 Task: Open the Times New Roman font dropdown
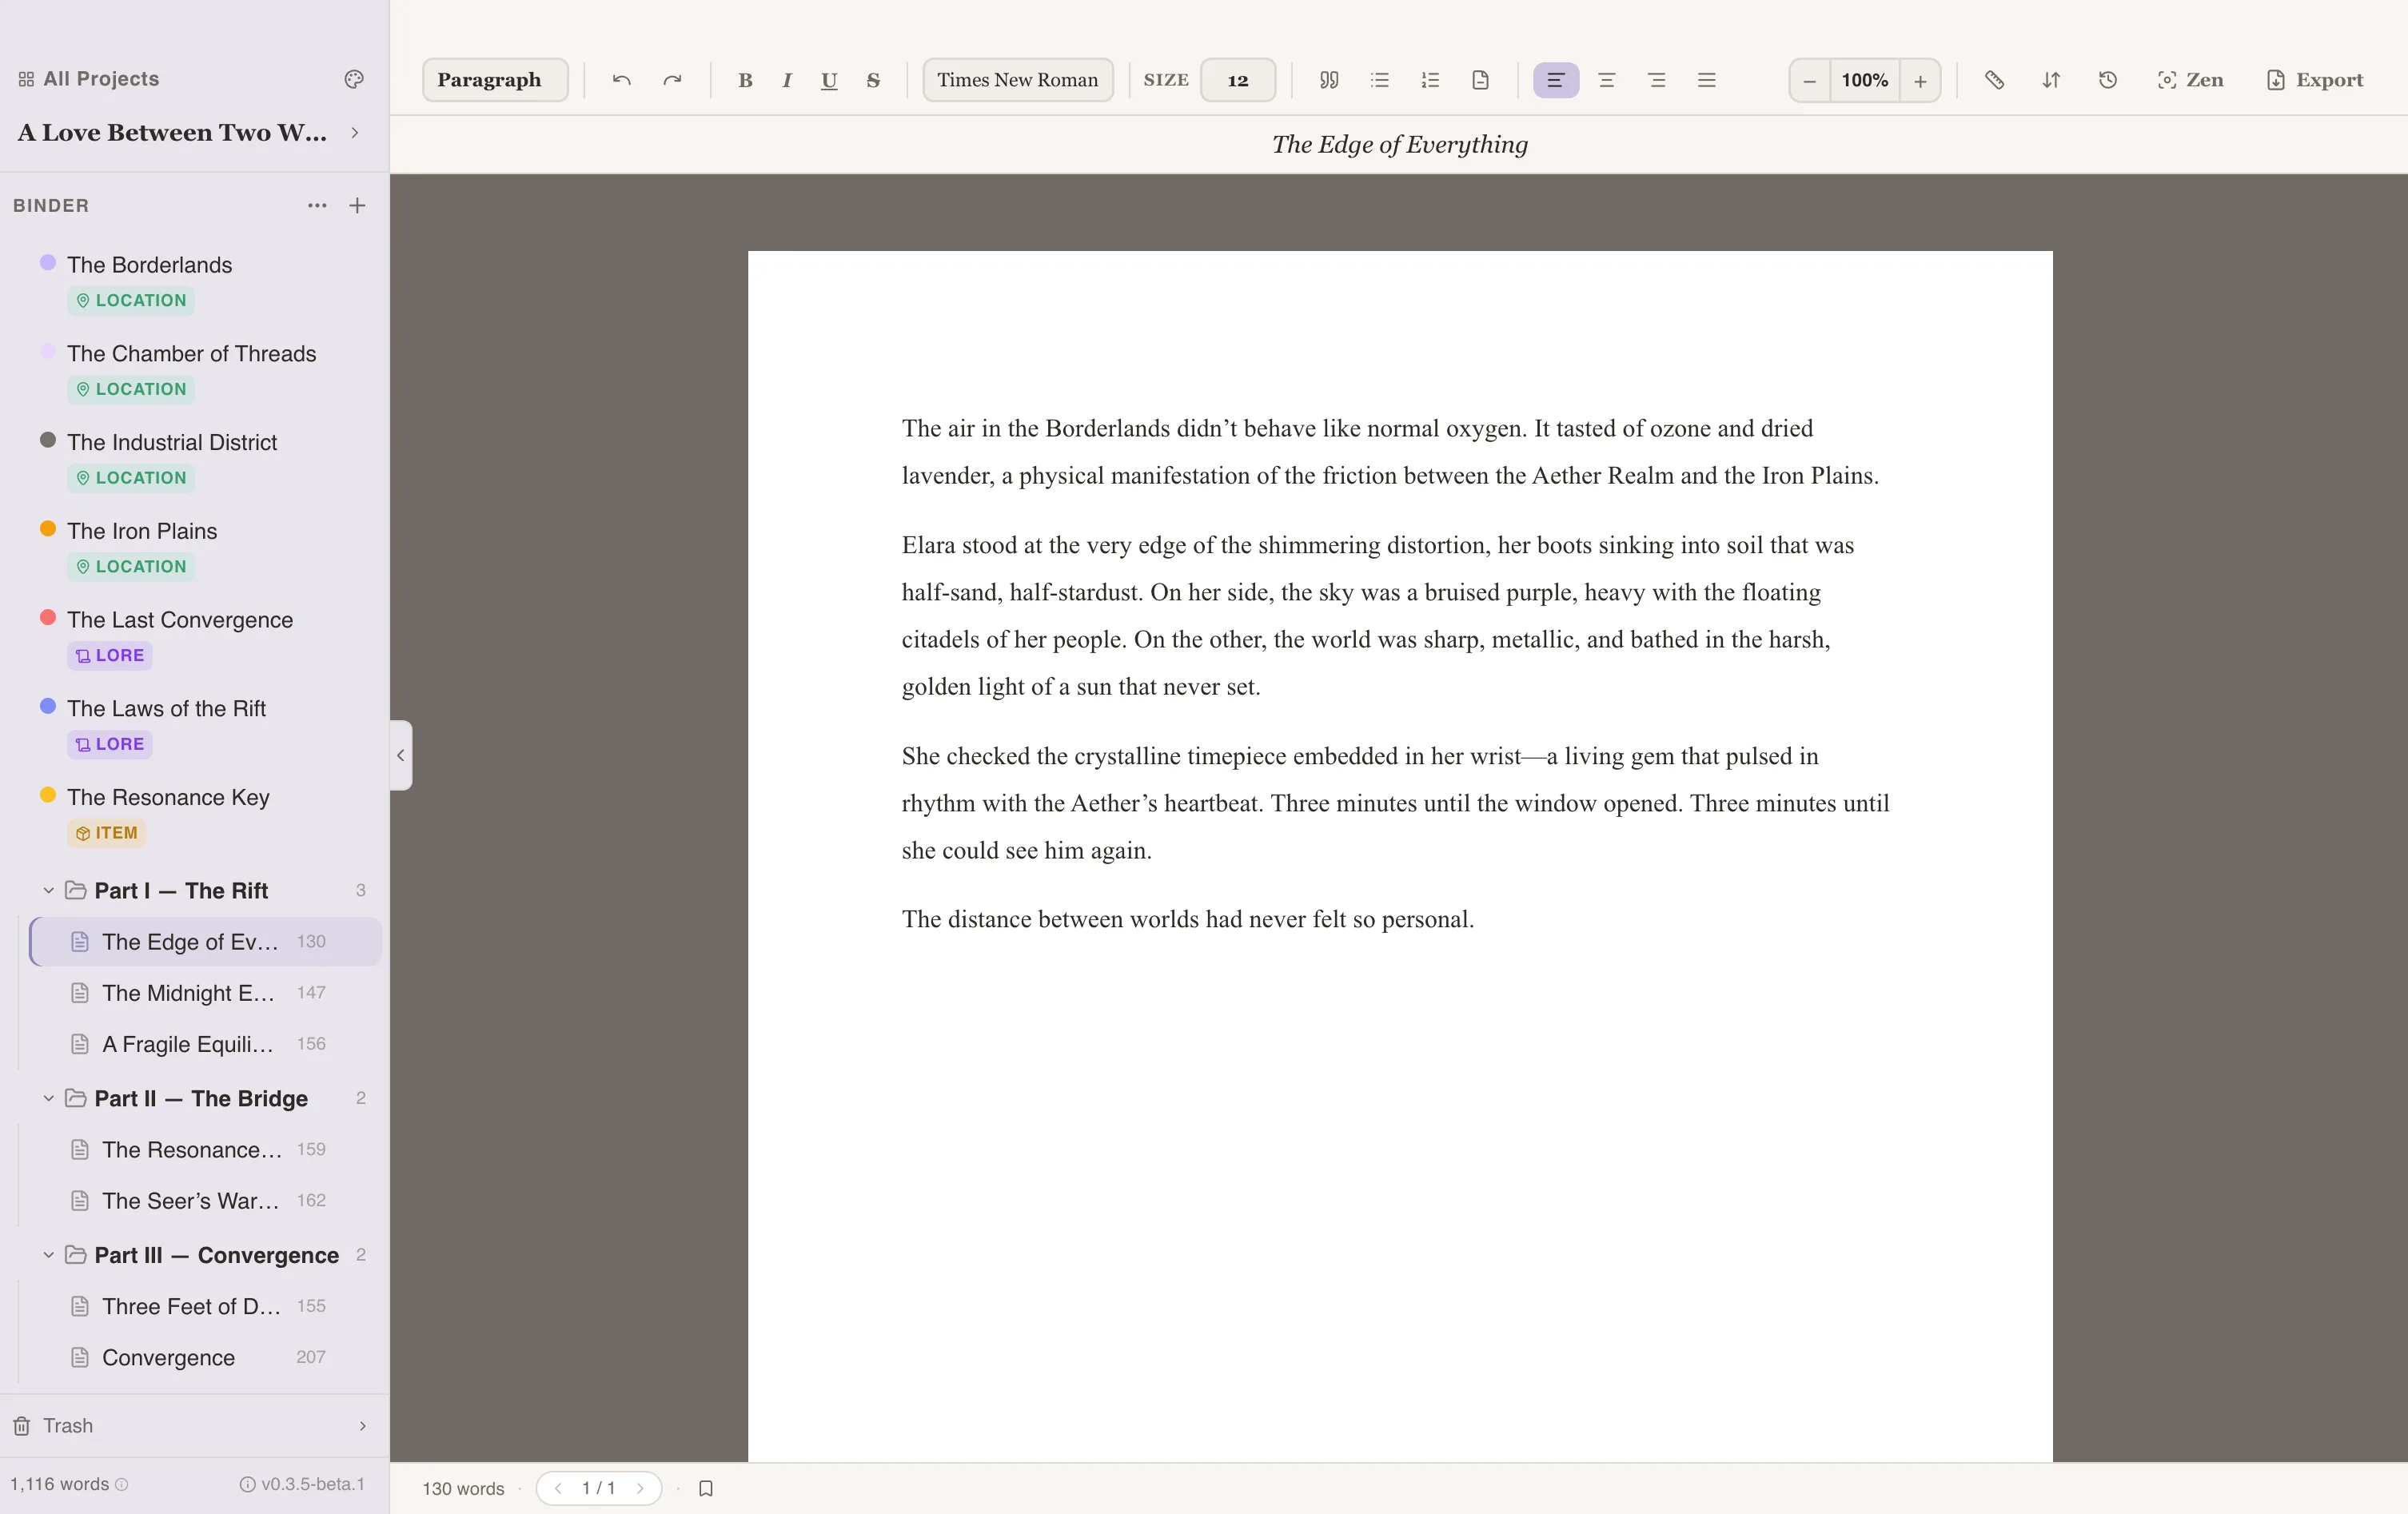pyautogui.click(x=1017, y=80)
